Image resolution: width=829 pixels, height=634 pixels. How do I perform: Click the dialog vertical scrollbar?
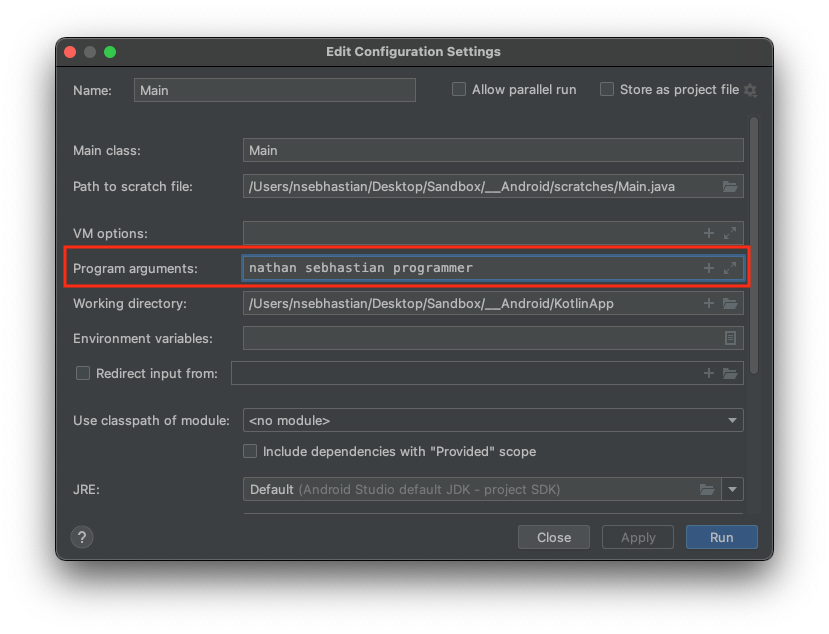click(x=754, y=245)
